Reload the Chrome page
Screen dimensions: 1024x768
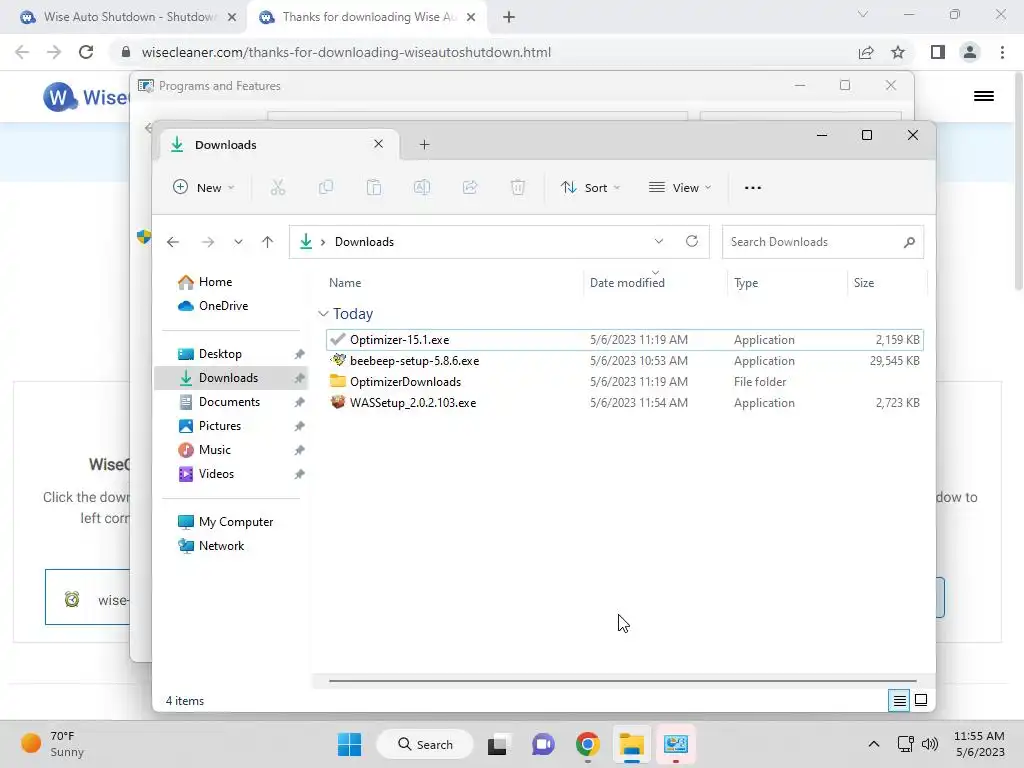86,52
